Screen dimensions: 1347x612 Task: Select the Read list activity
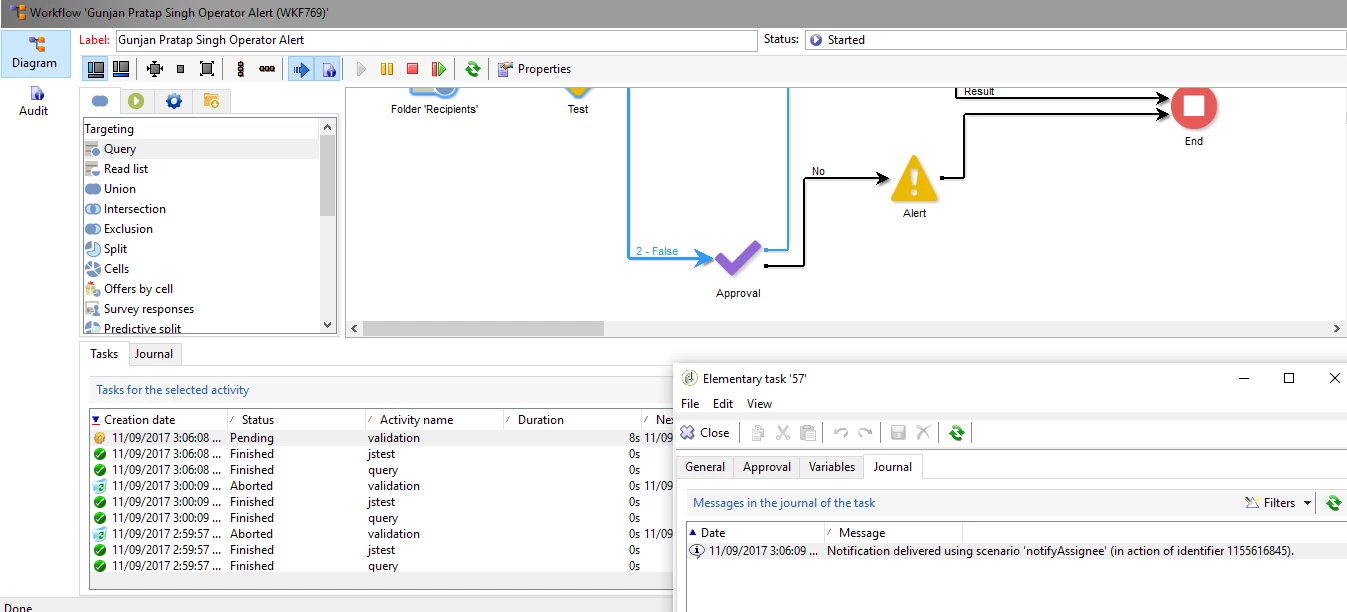coord(200,169)
